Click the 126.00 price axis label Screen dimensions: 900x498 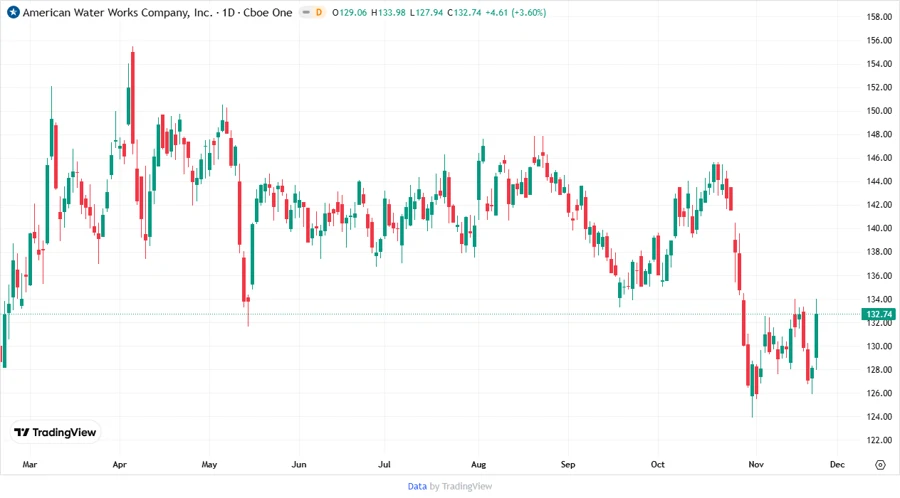(879, 394)
